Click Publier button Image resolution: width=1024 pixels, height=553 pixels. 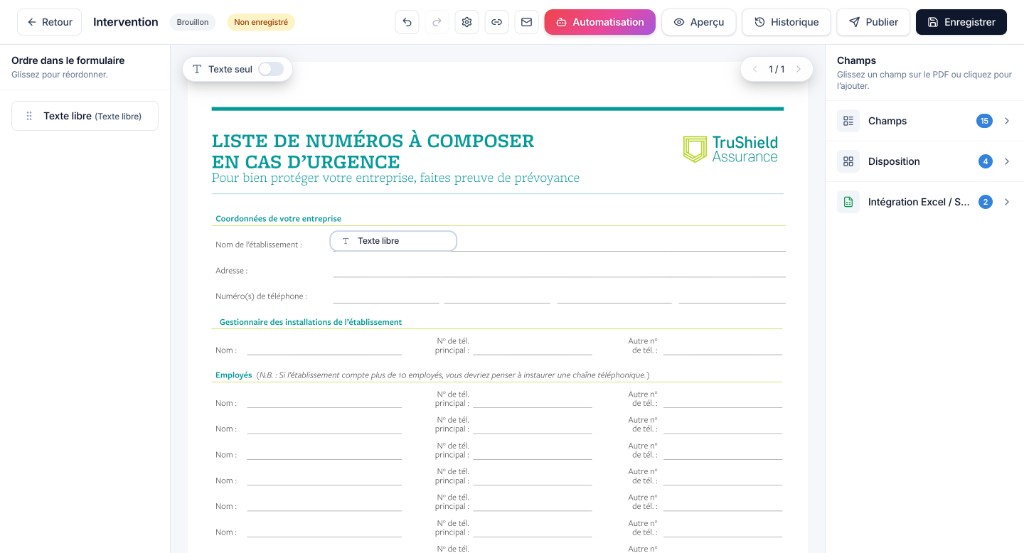[873, 22]
